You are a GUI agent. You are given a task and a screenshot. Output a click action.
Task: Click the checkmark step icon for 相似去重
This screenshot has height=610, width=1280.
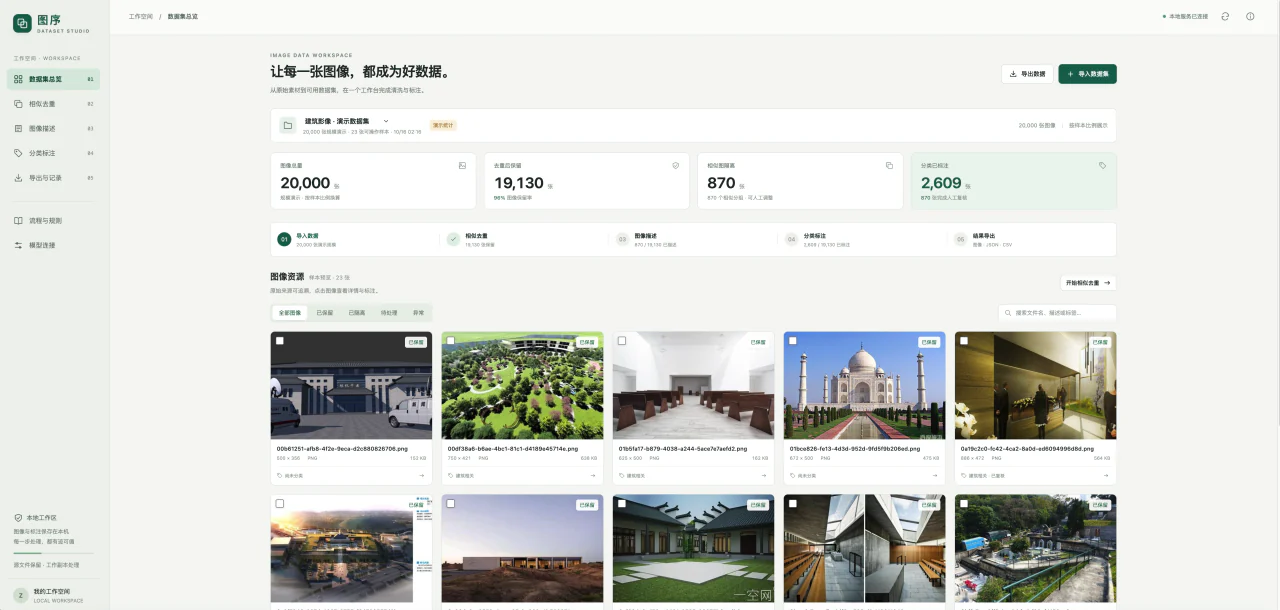pos(453,239)
